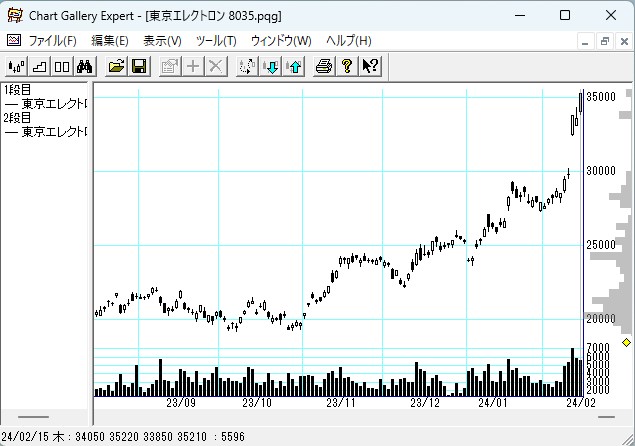
Task: Select 東京エレクトロン under 2段目 in the list
Action: pos(46,131)
